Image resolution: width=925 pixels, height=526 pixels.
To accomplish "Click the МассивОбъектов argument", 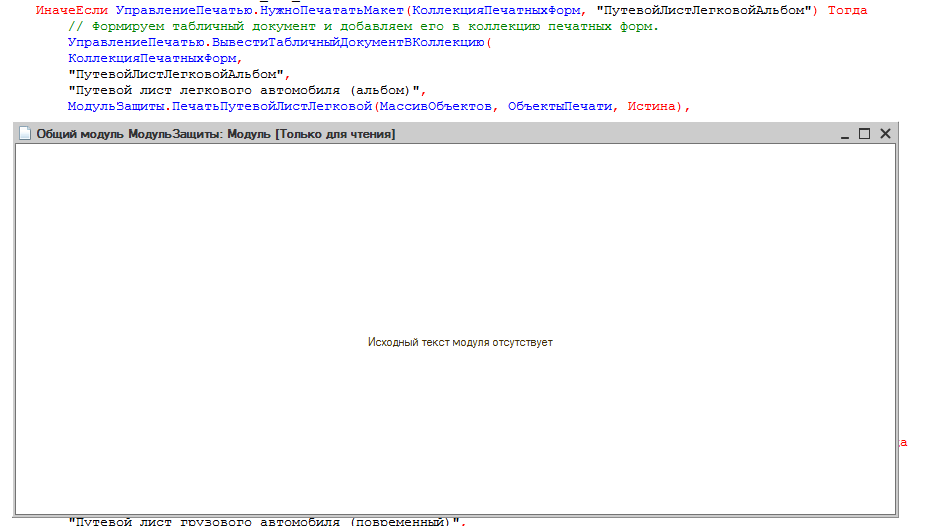I will pos(436,106).
